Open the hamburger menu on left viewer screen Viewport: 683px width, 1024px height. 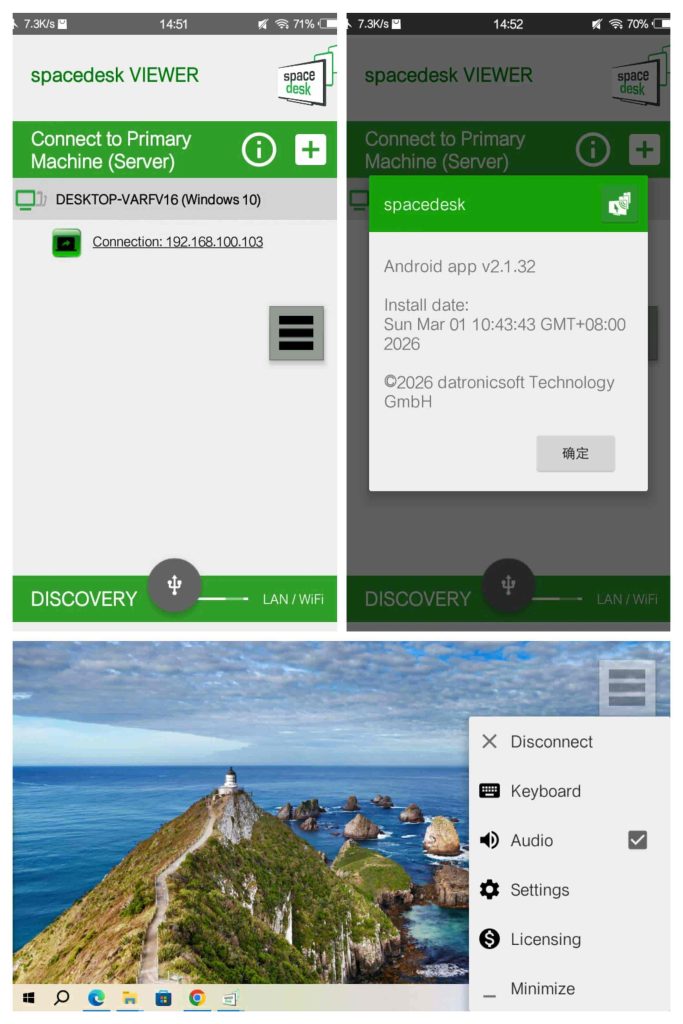[296, 333]
